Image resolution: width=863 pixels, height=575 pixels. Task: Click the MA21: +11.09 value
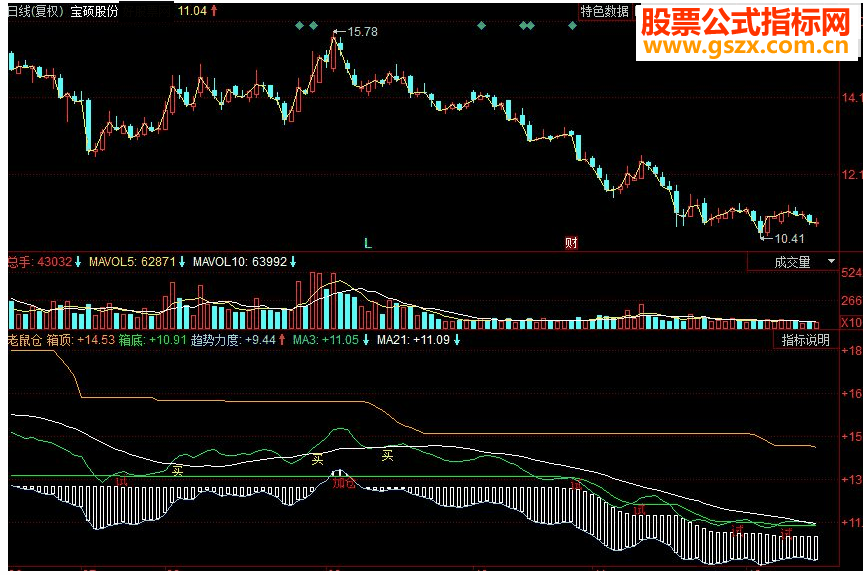(x=413, y=340)
